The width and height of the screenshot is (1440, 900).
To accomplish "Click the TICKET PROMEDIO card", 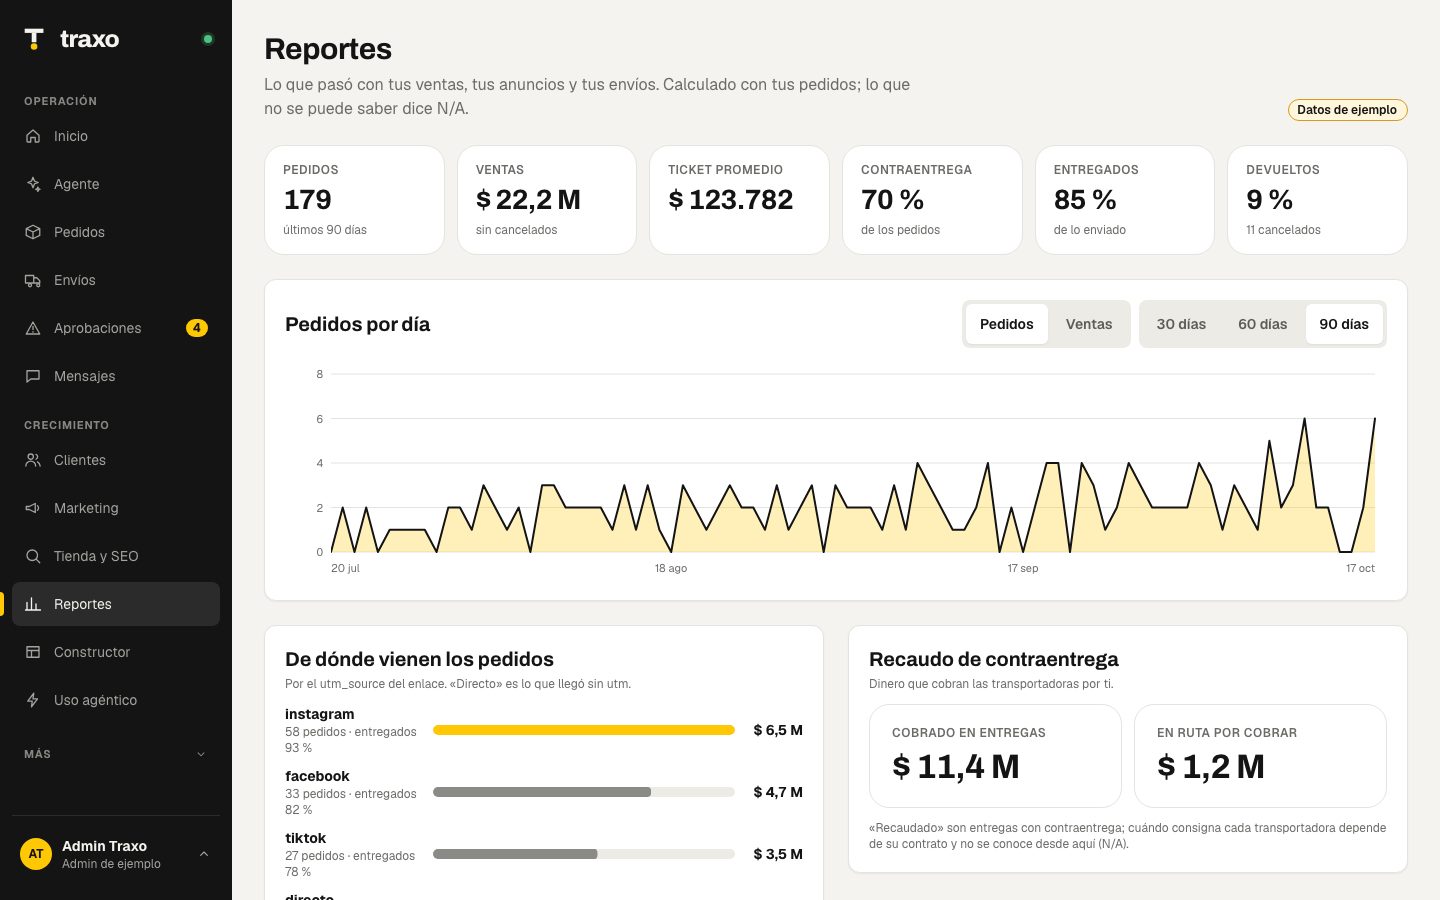I will (x=739, y=200).
